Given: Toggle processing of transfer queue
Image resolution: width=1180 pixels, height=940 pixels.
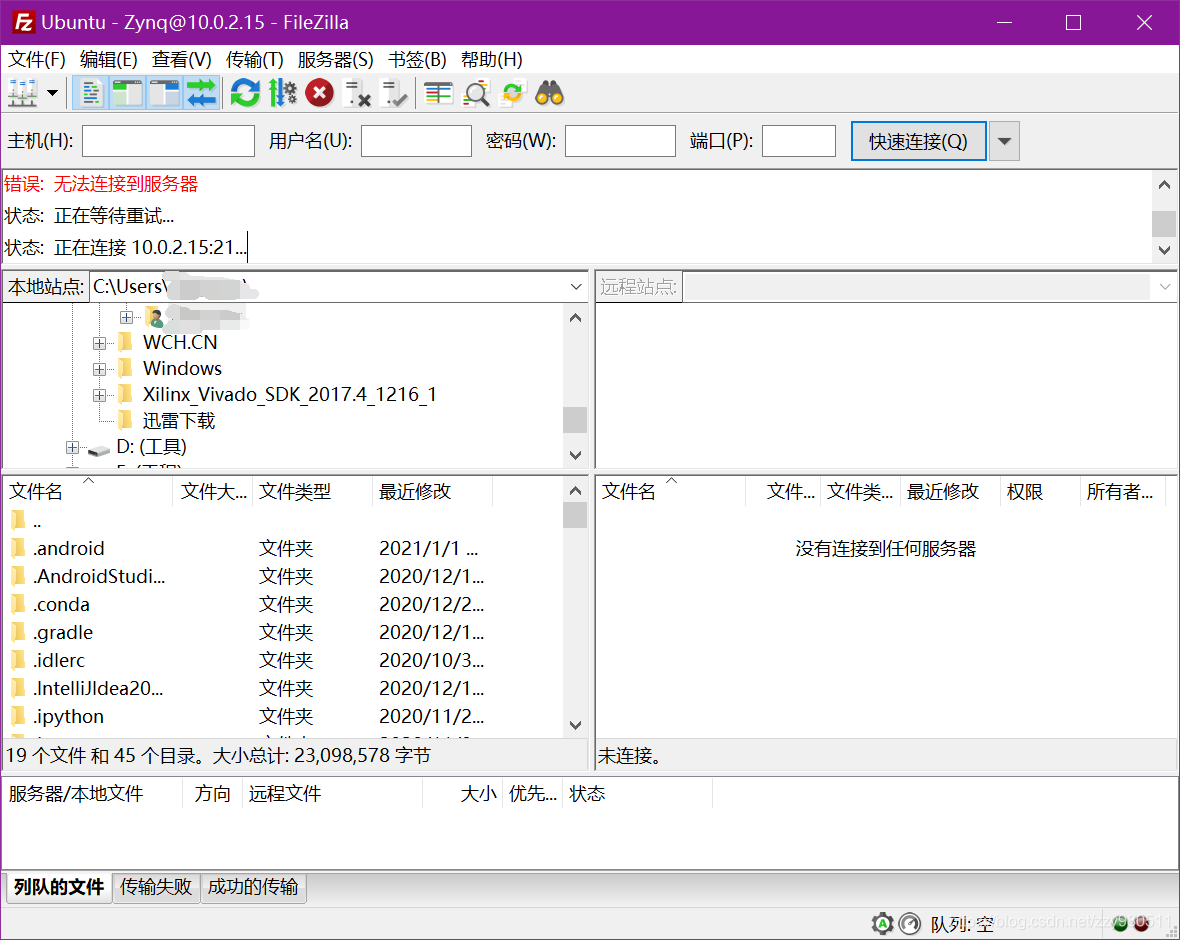Looking at the screenshot, I should tap(282, 93).
